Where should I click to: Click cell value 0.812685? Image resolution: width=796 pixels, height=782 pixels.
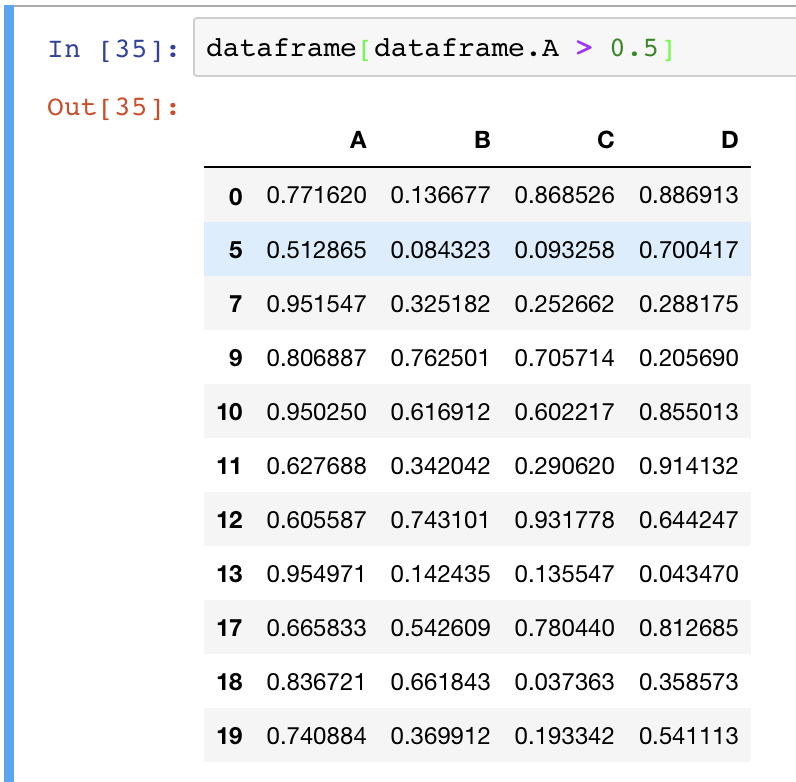click(688, 628)
